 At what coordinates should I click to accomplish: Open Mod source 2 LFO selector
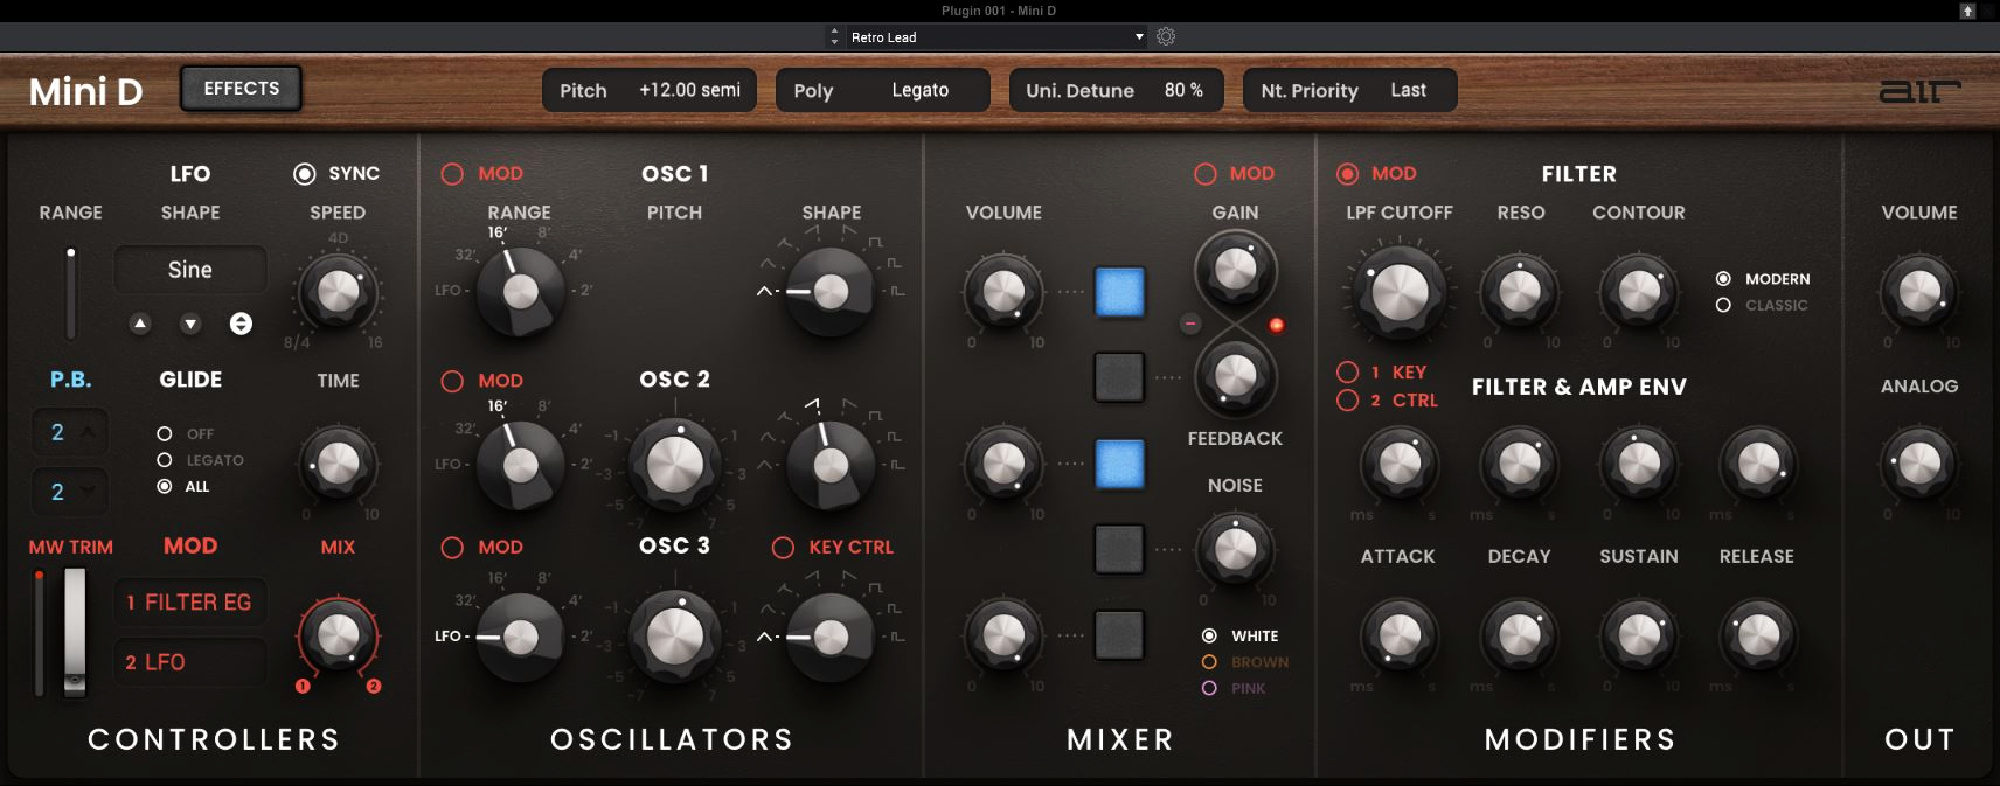[190, 662]
